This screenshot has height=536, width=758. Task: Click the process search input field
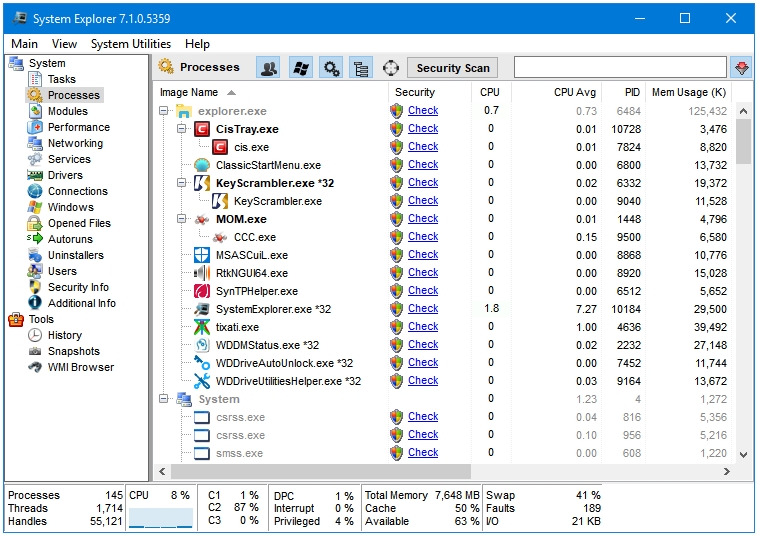(x=619, y=68)
